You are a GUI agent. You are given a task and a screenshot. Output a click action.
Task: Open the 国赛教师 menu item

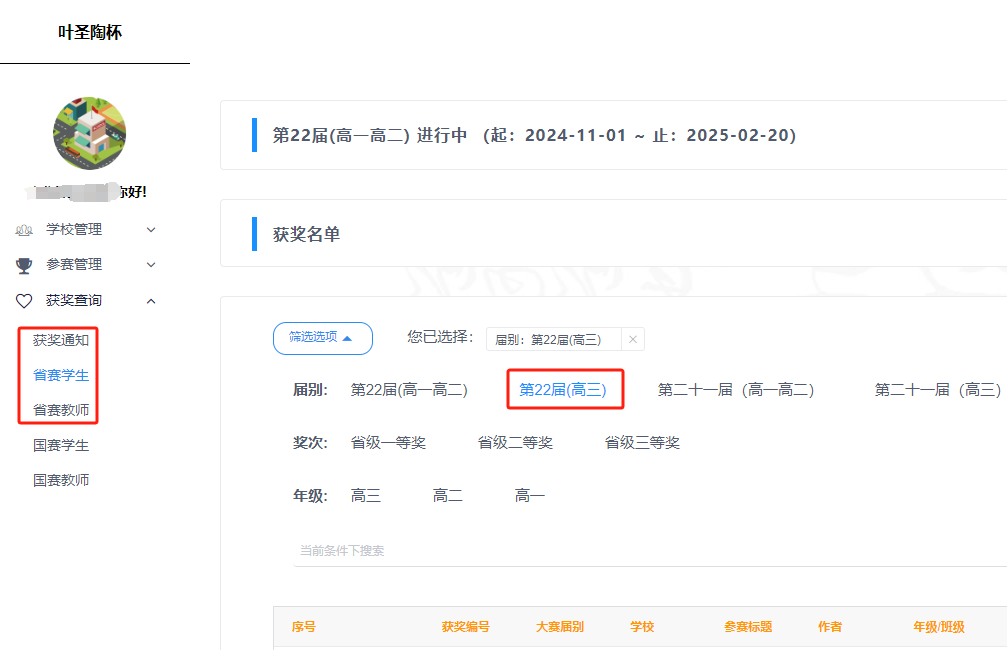(62, 481)
